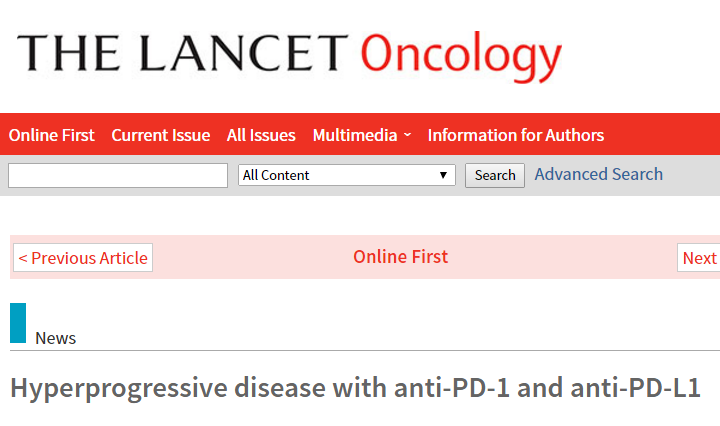The height and width of the screenshot is (426, 720).
Task: Click the Next article button
Action: pyautogui.click(x=699, y=258)
